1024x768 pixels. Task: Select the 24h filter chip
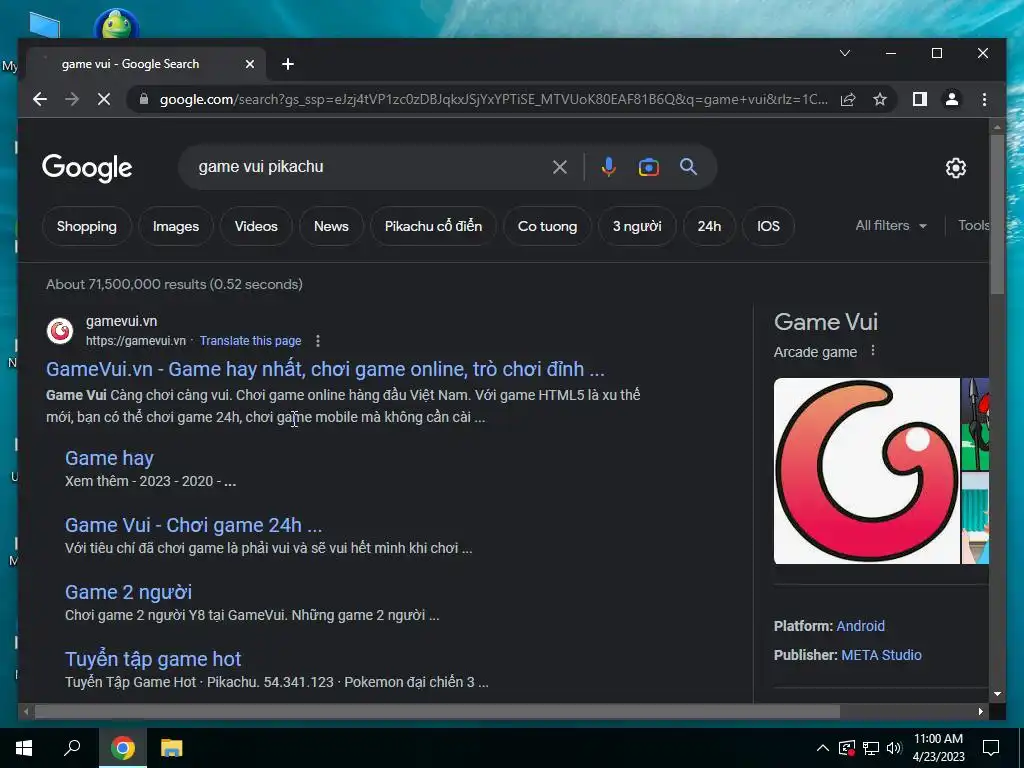709,226
